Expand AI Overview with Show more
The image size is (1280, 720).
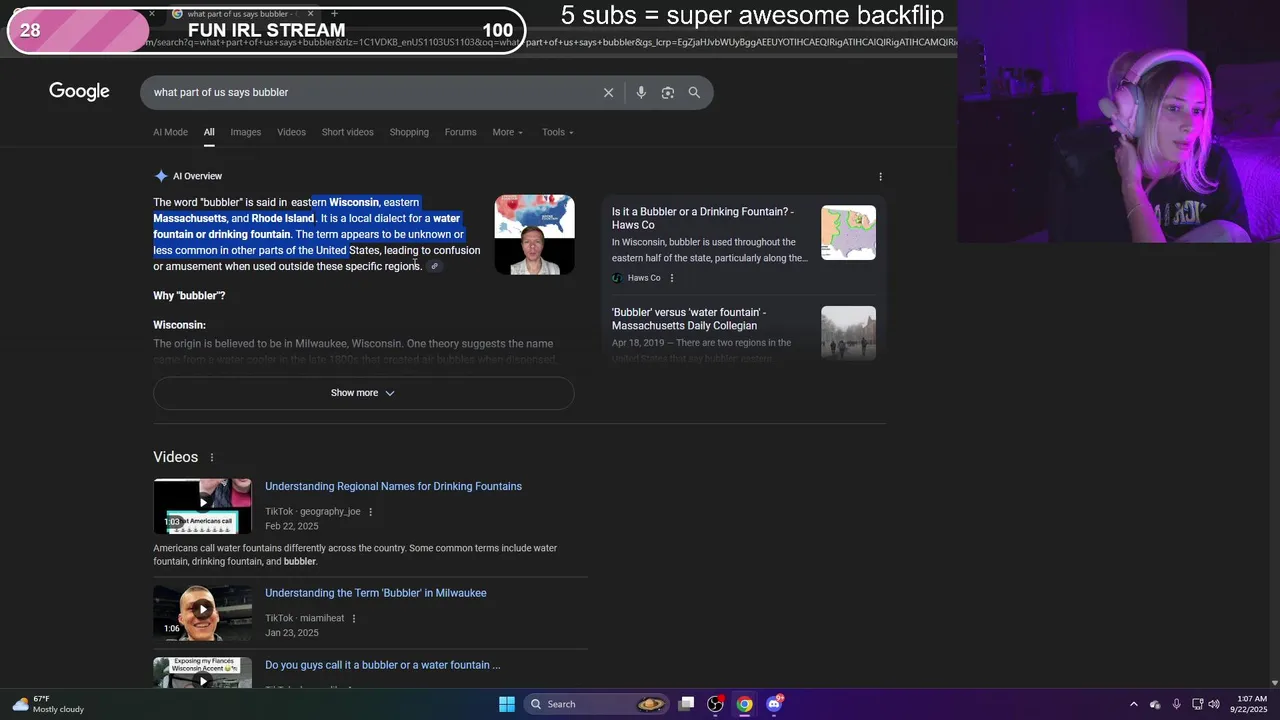coord(363,393)
